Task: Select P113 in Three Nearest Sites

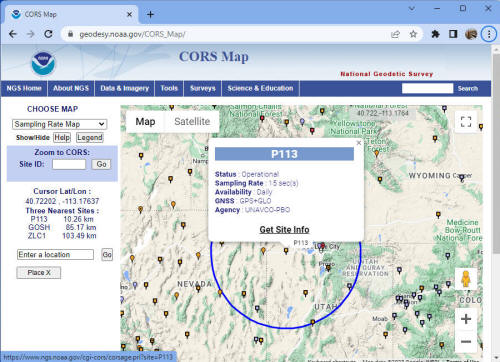Action: click(x=39, y=219)
